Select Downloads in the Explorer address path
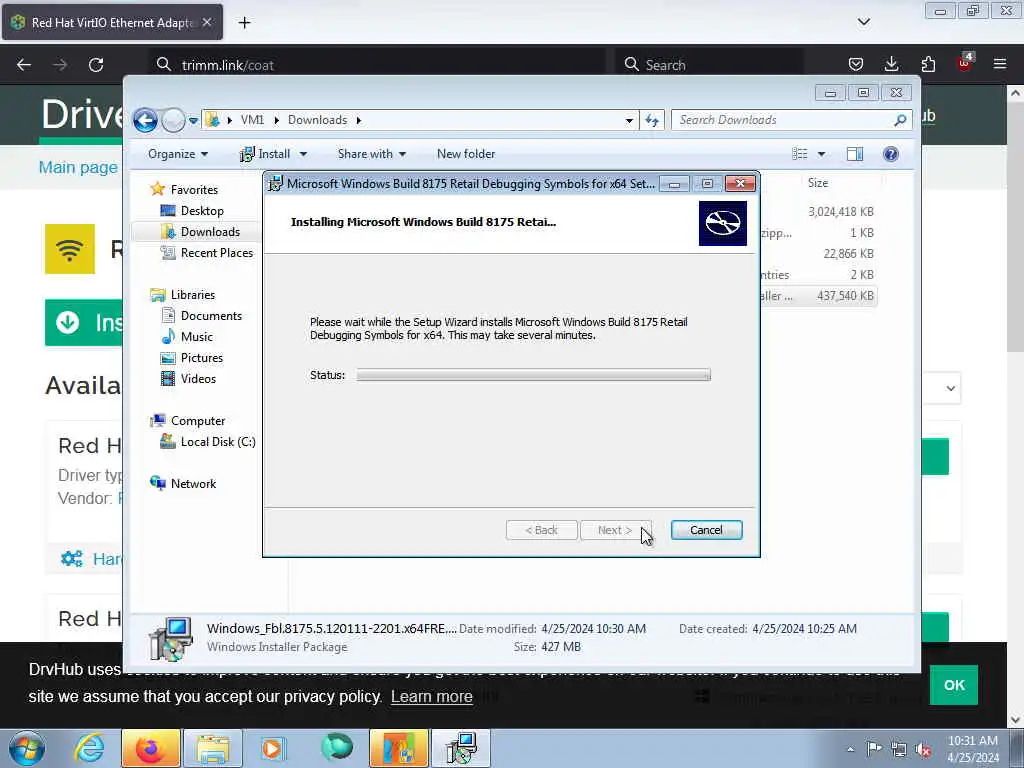 pyautogui.click(x=317, y=120)
